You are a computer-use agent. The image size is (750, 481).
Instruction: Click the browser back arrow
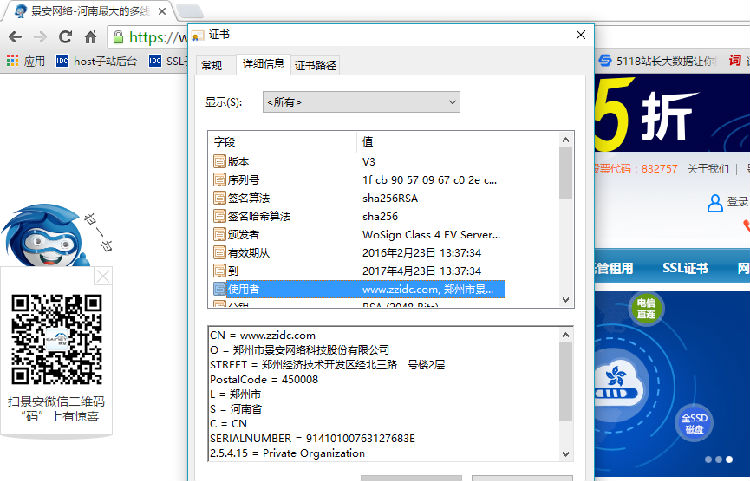click(15, 37)
